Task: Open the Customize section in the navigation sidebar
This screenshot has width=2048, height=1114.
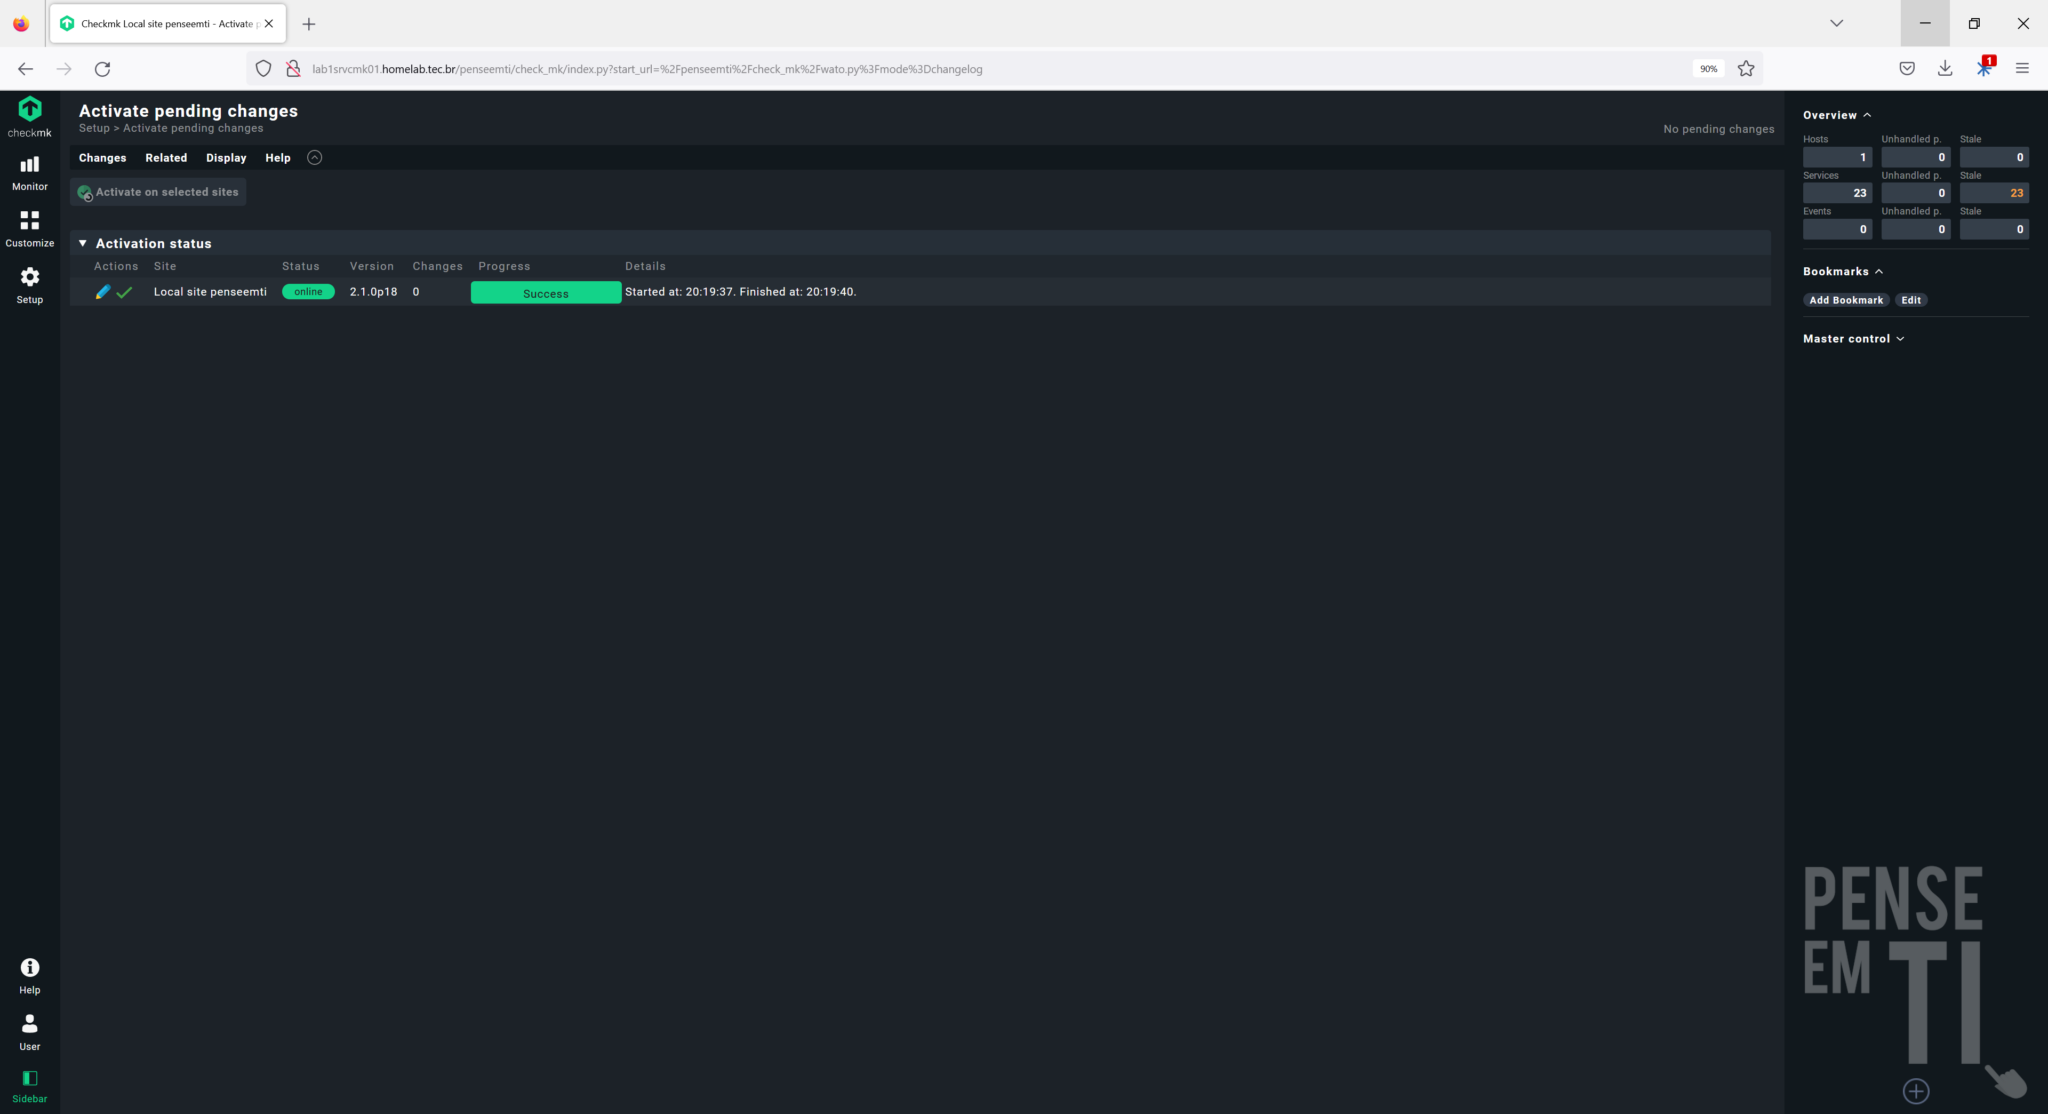Action: [28, 227]
